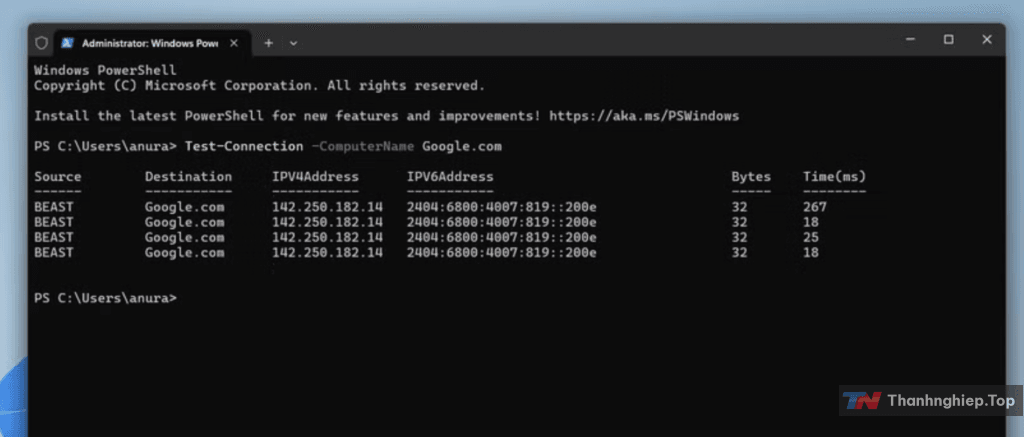
Task: Click the Time(ms) column header
Action: pyautogui.click(x=835, y=176)
